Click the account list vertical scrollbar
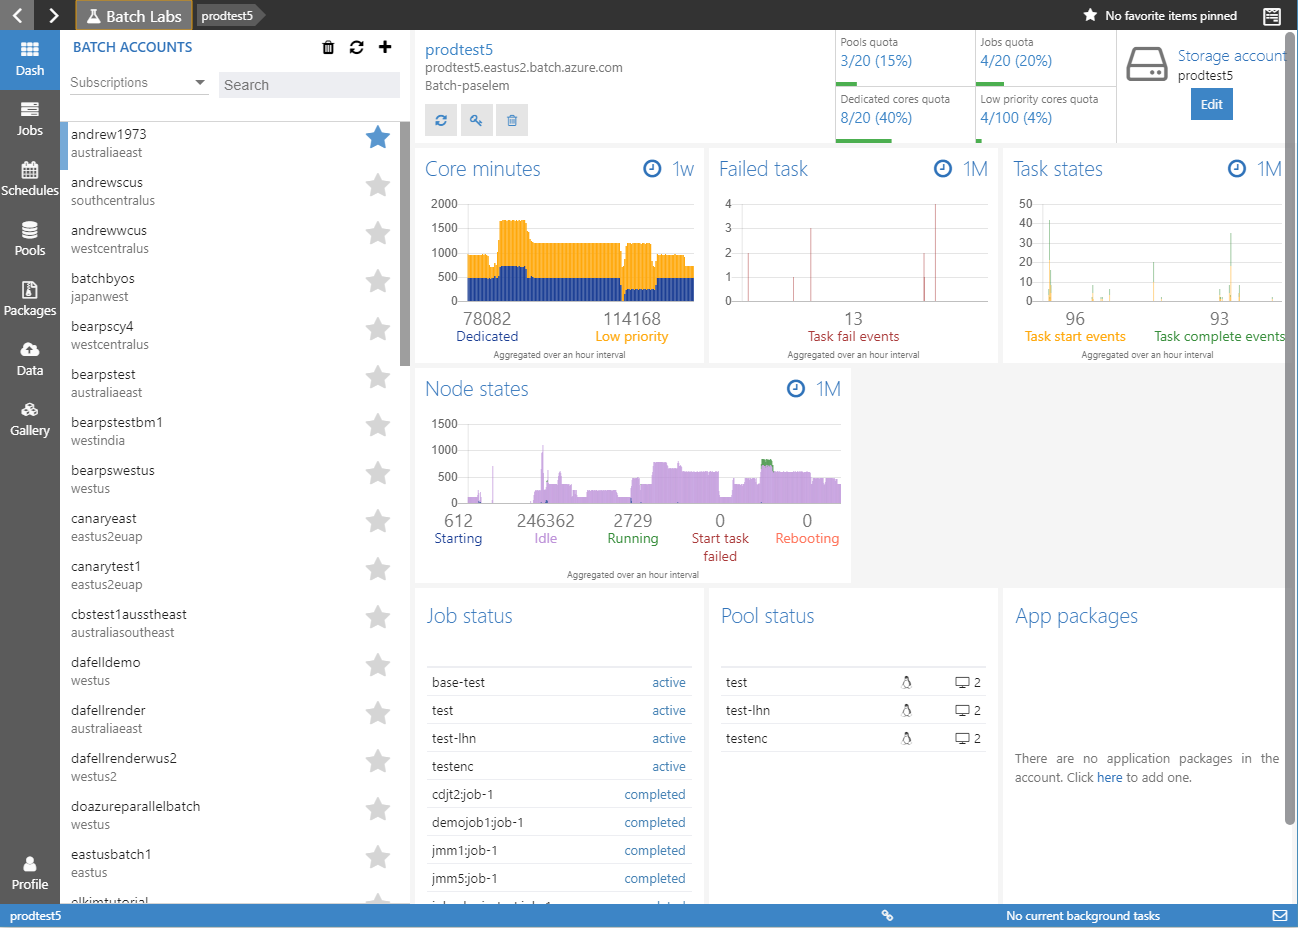 tap(405, 244)
